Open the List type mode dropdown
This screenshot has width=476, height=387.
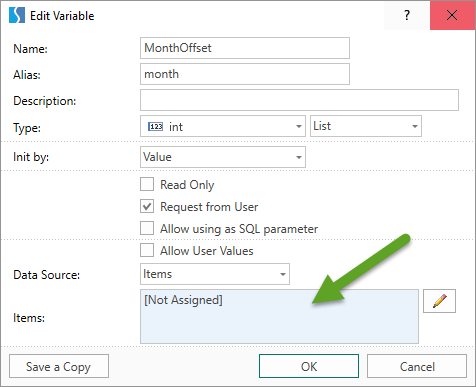pos(366,126)
